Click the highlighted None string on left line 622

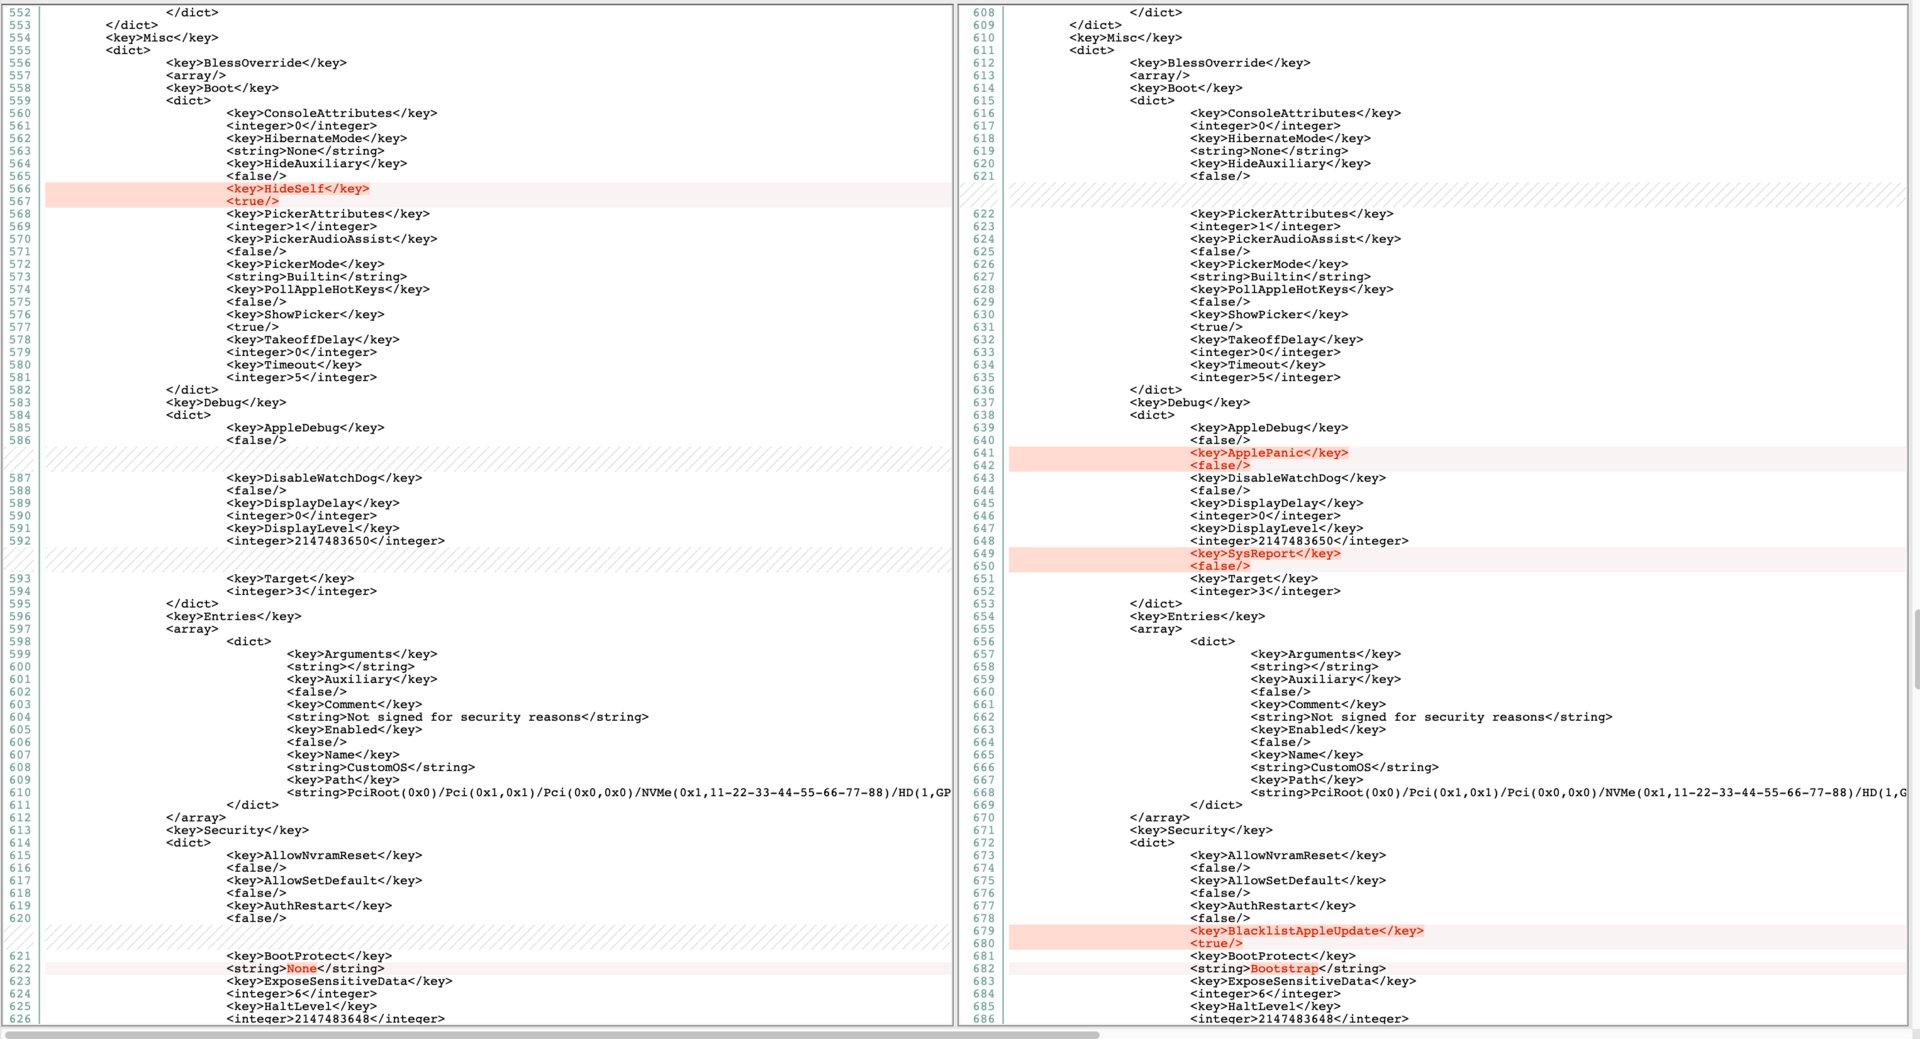click(x=301, y=969)
